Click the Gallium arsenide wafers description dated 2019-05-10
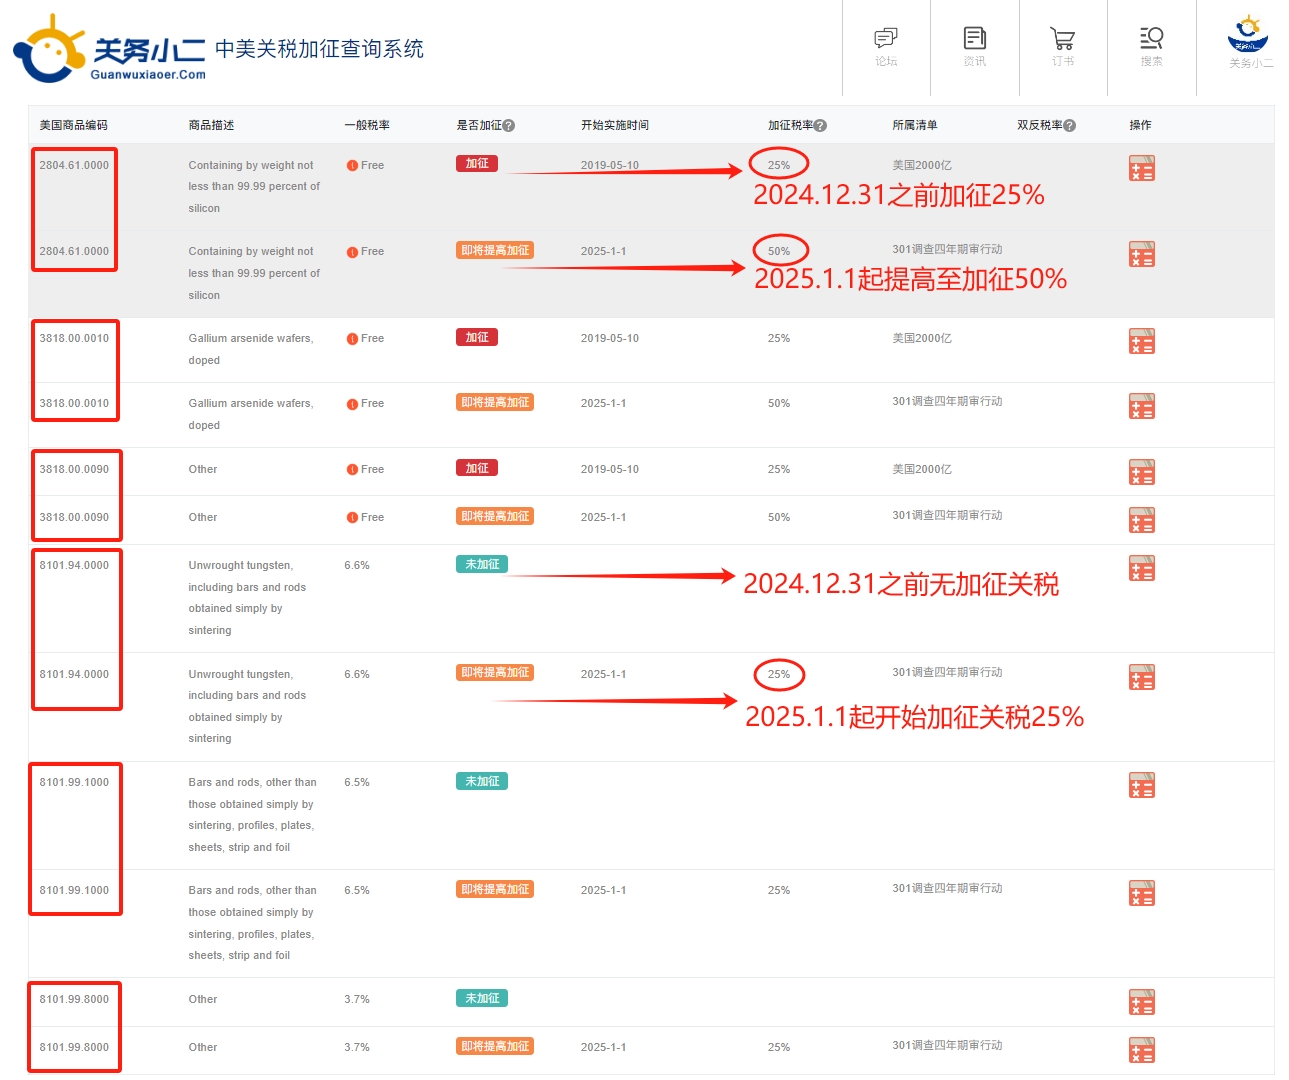Screen dimensions: 1289x1080 251,349
